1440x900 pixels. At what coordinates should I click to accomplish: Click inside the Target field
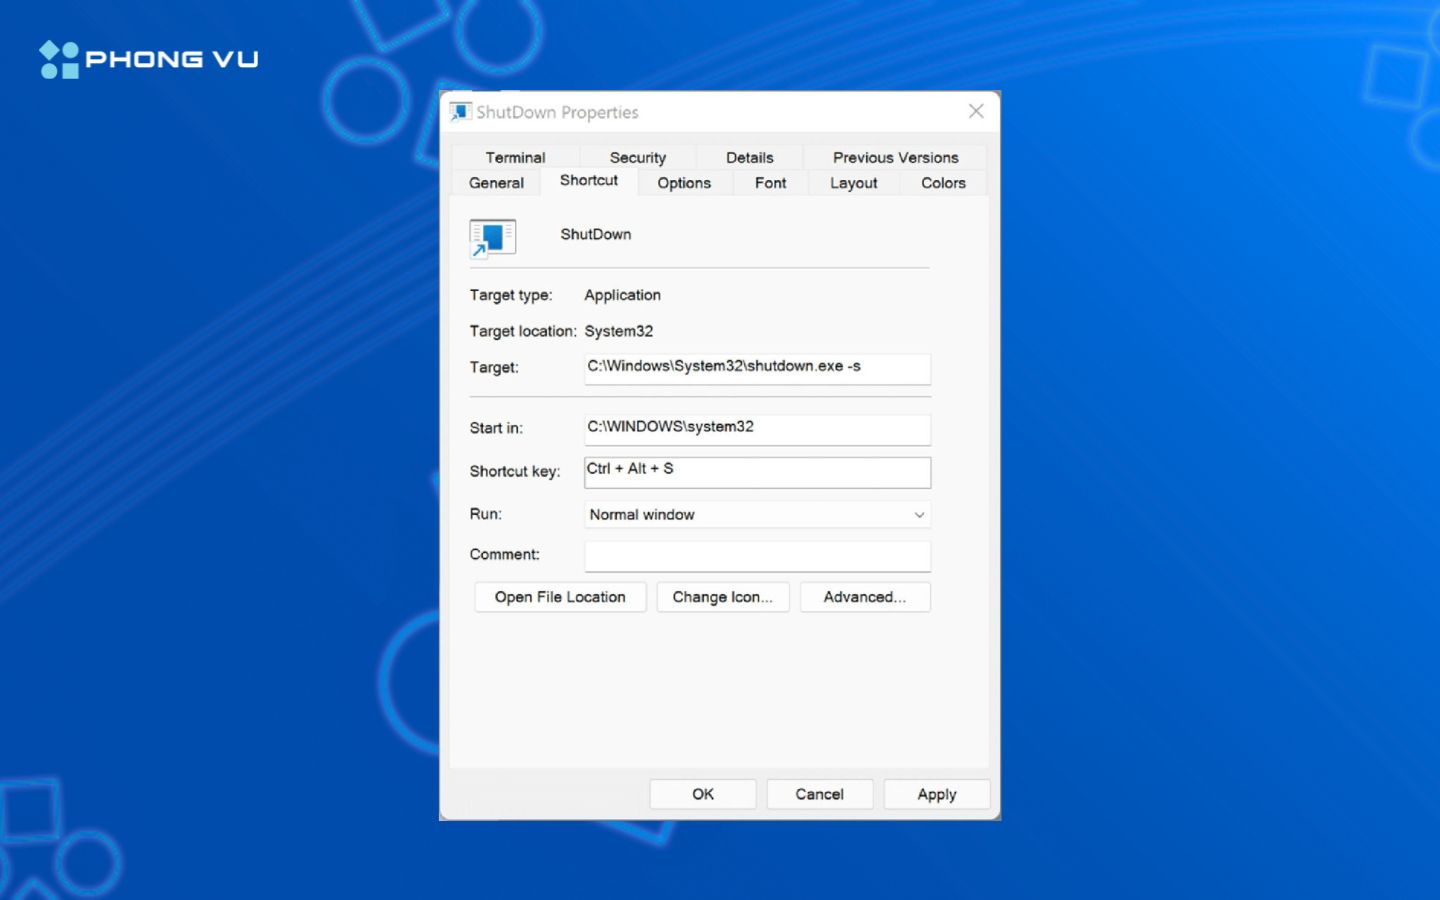[757, 368]
